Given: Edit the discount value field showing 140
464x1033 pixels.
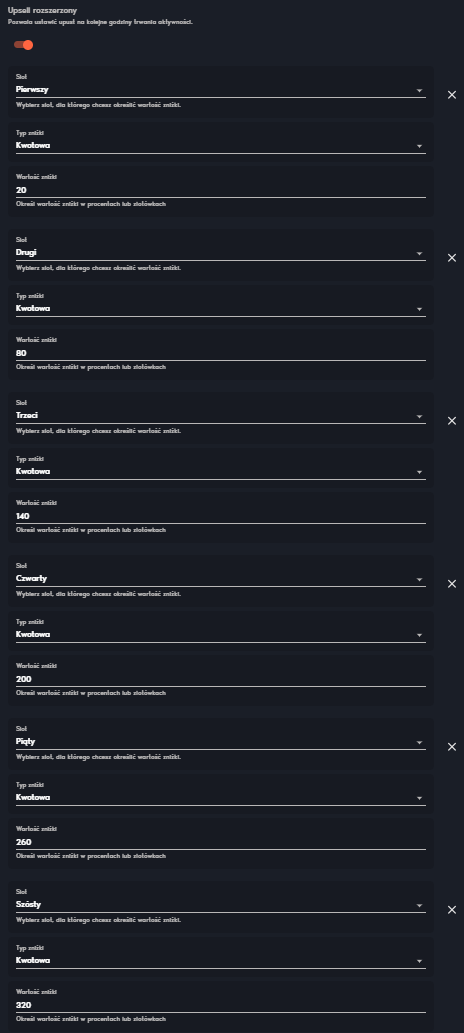Looking at the screenshot, I should (x=221, y=516).
